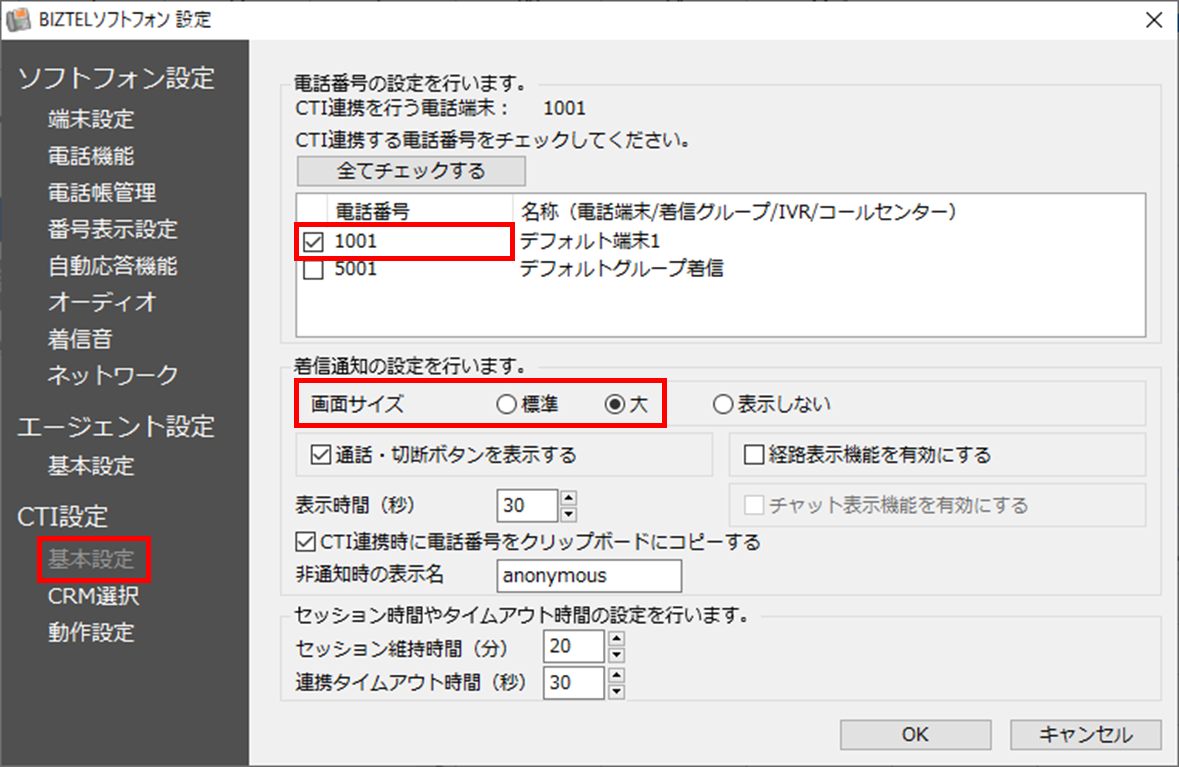The height and width of the screenshot is (767, 1179).
Task: Click the 電話番号 column header
Action: pos(420,212)
